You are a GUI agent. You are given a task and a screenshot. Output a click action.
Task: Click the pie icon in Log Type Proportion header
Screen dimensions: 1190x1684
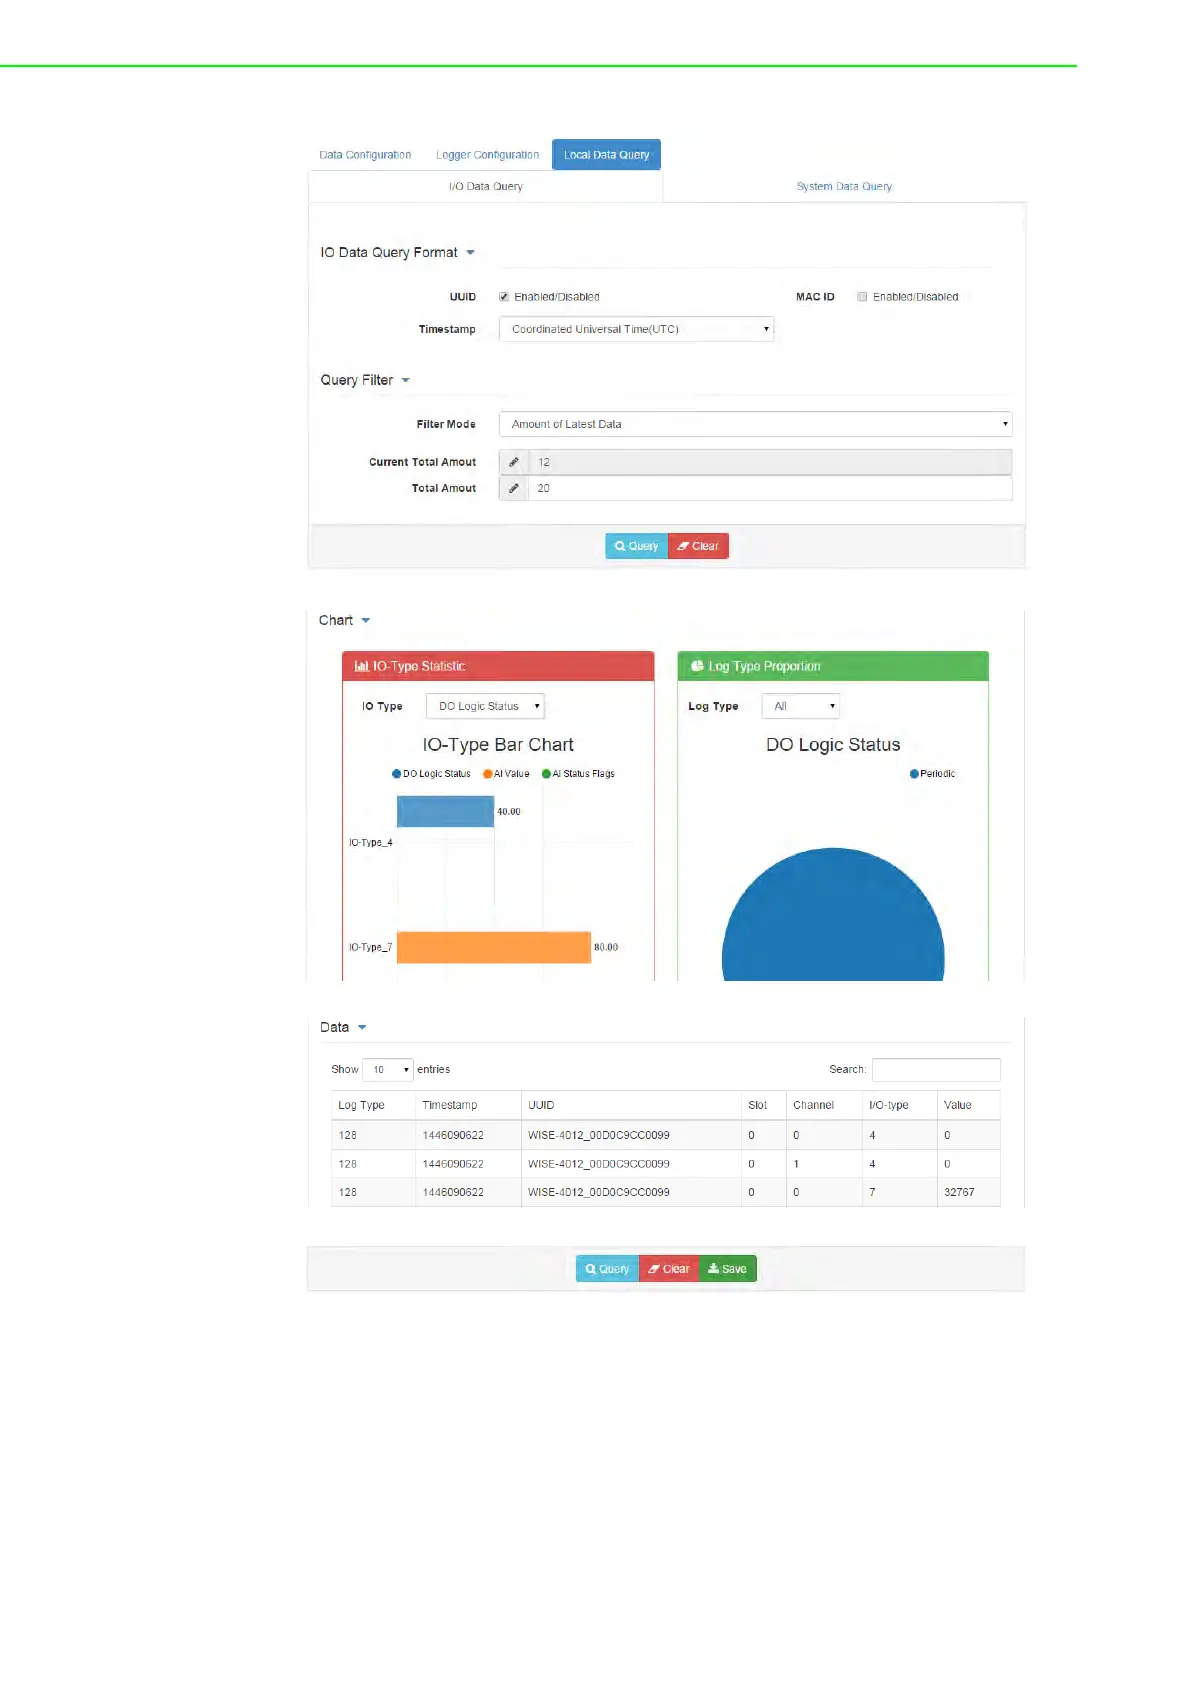pos(697,666)
